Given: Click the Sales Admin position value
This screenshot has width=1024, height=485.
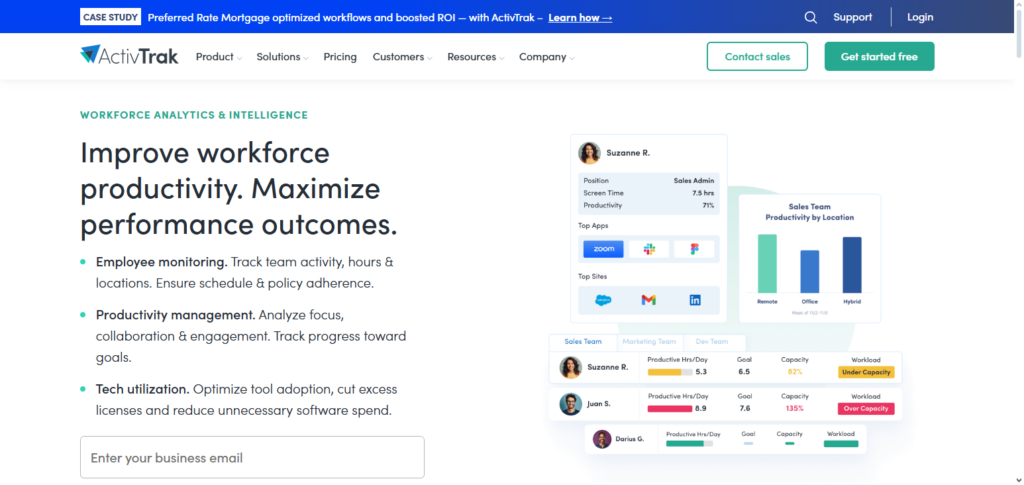Looking at the screenshot, I should click(x=694, y=181).
